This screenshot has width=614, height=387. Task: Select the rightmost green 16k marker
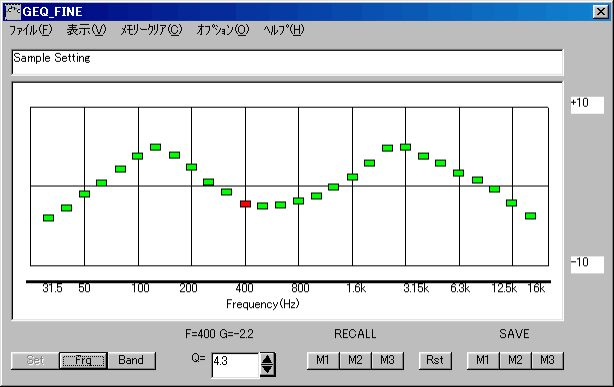point(530,216)
